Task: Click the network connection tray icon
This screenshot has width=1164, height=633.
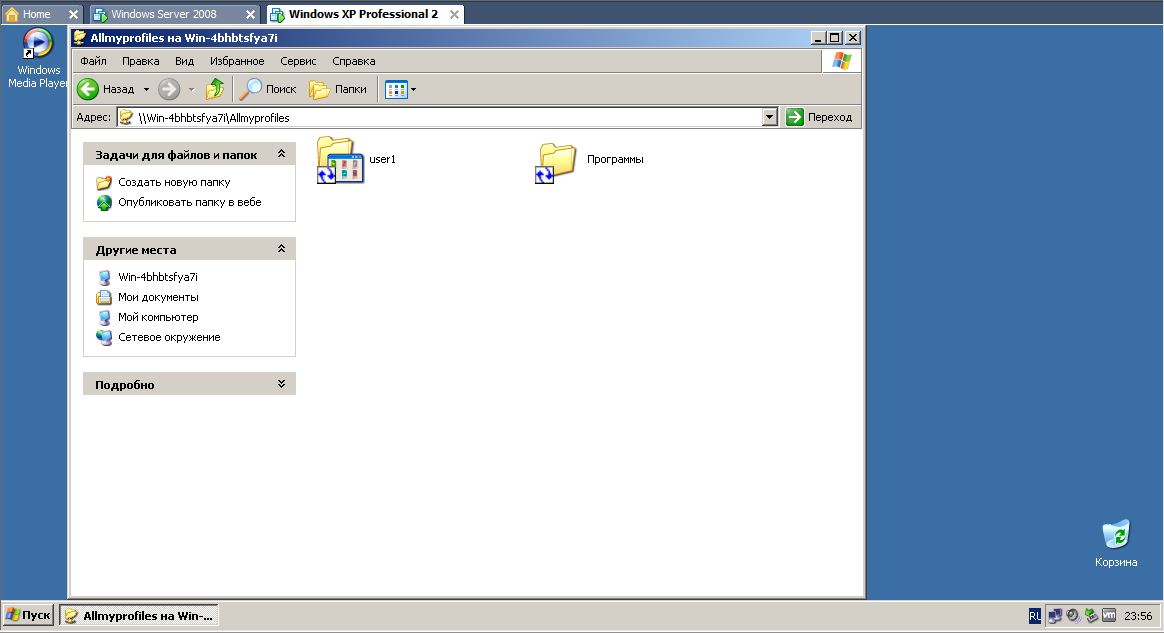Action: point(1054,615)
